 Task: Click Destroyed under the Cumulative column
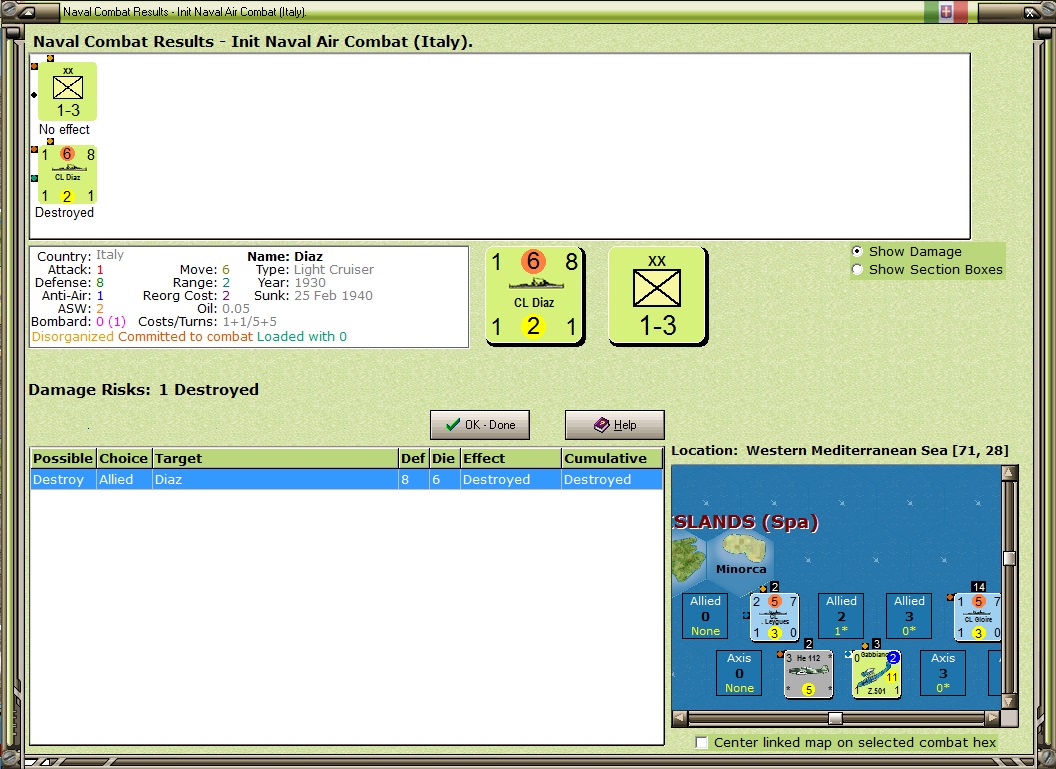point(612,479)
